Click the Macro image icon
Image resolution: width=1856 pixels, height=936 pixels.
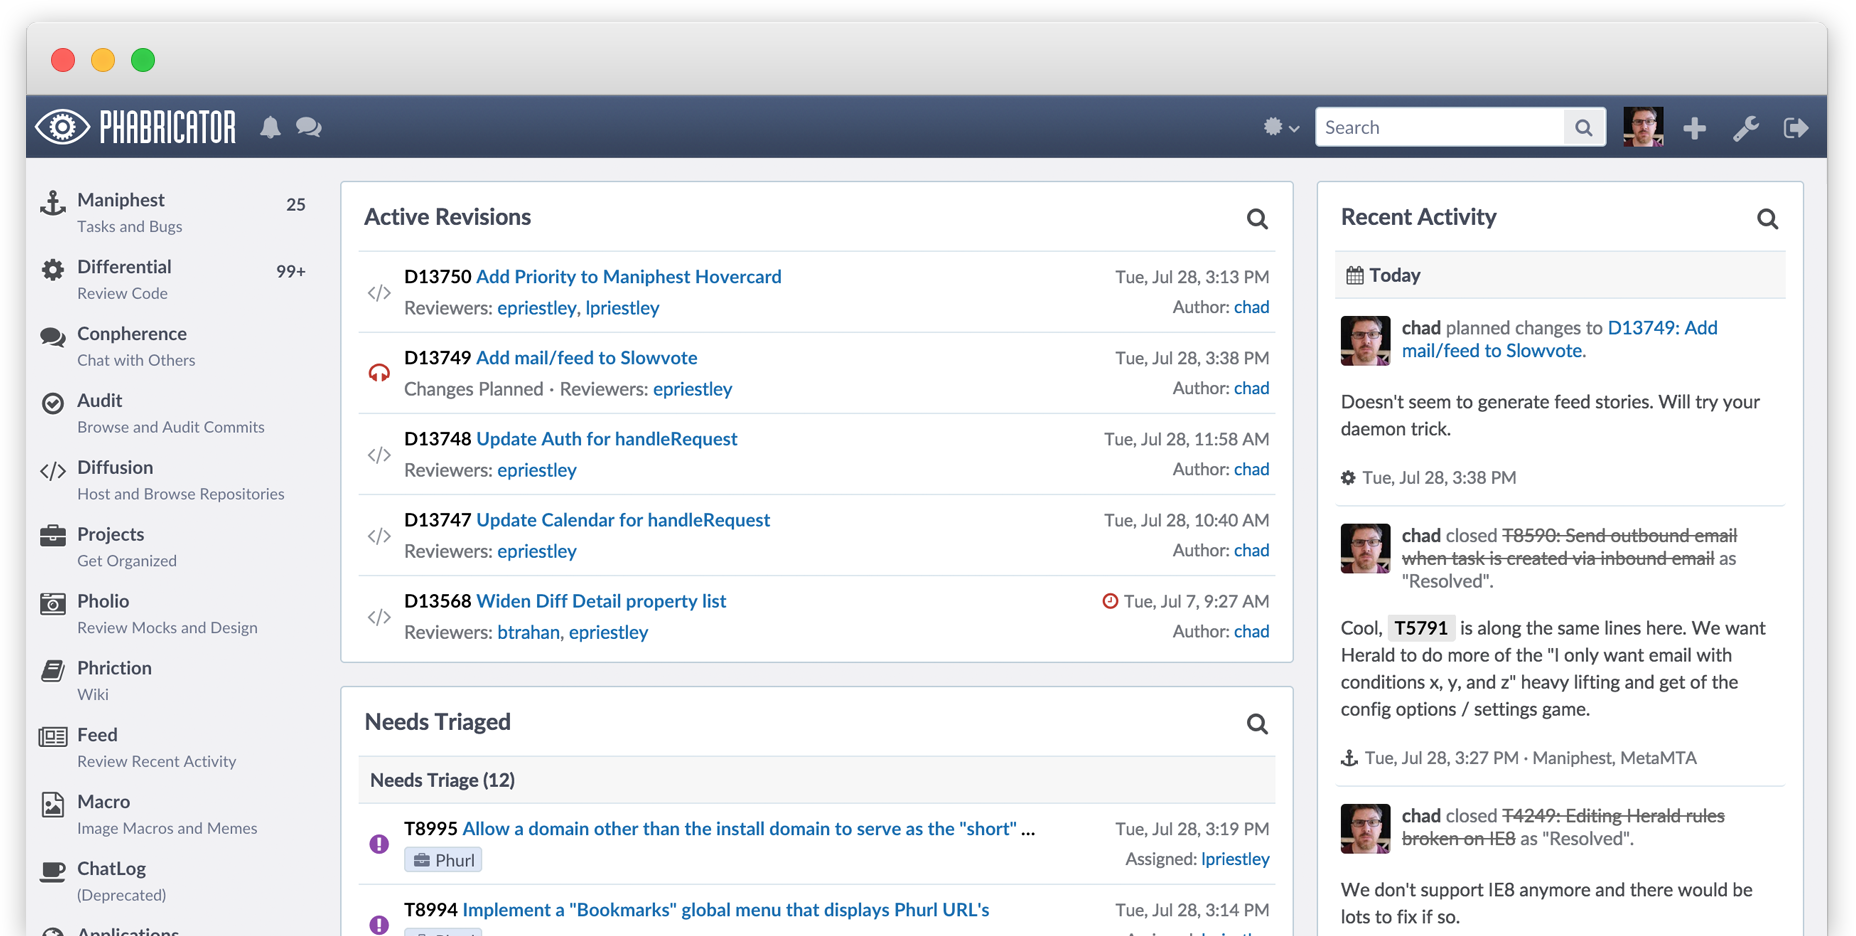pyautogui.click(x=53, y=804)
